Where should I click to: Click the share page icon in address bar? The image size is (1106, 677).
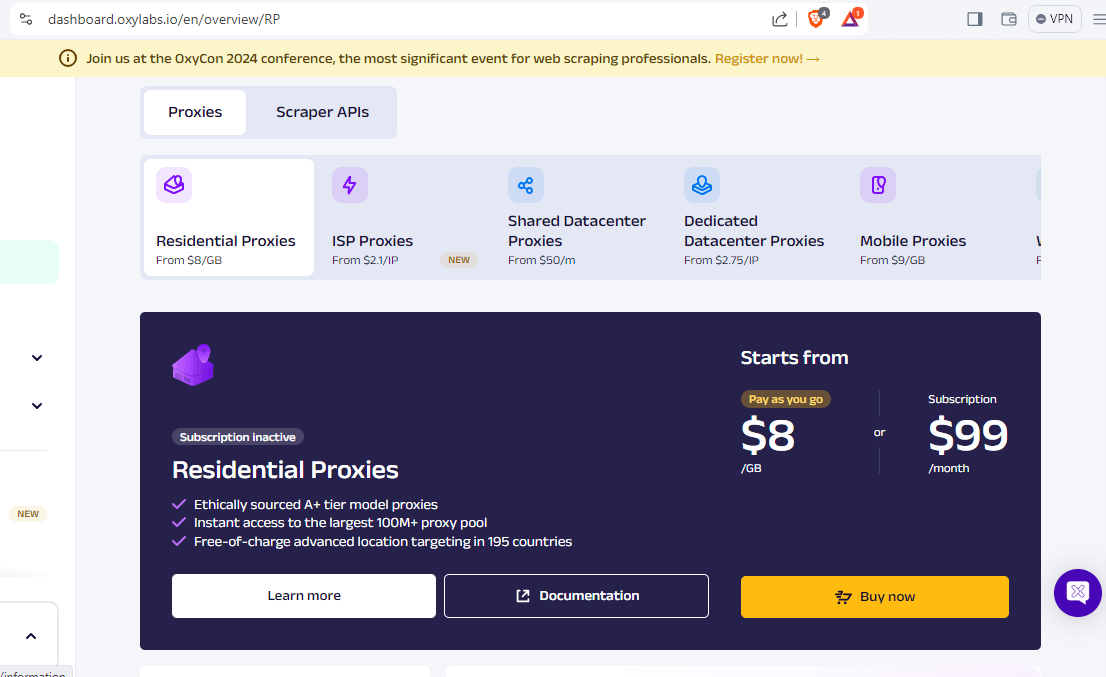(x=780, y=19)
